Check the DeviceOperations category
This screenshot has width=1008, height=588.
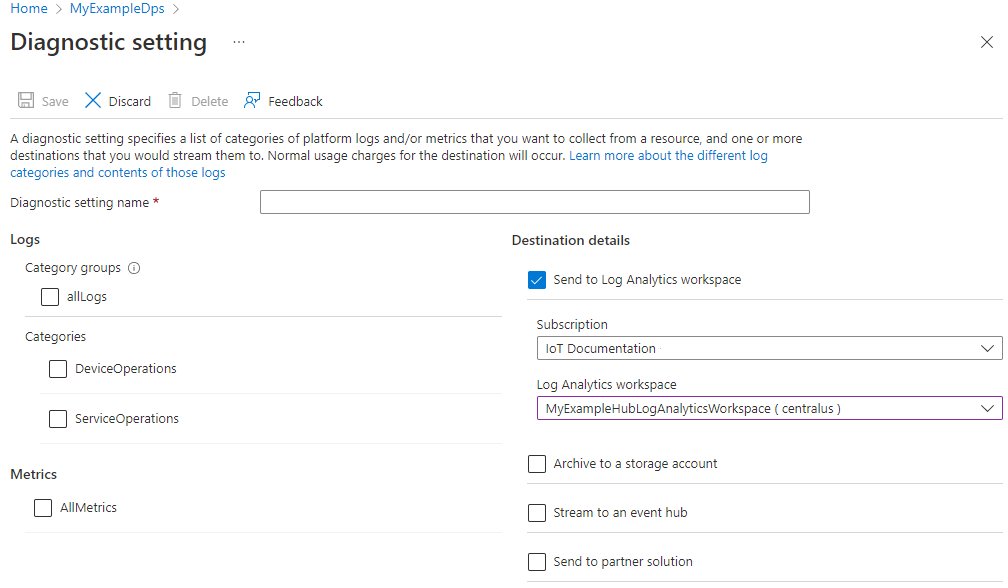point(58,369)
